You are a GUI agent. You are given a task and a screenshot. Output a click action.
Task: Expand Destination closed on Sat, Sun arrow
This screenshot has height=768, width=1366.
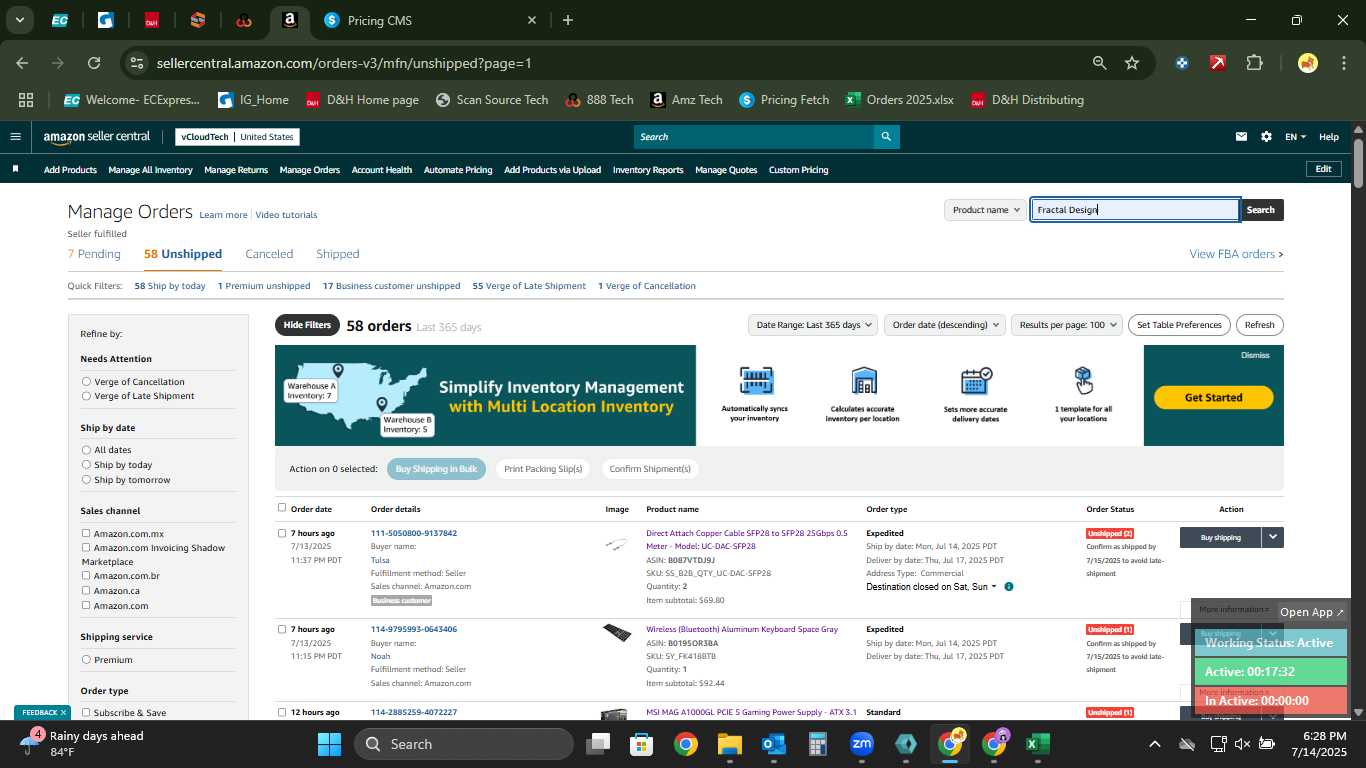[993, 587]
